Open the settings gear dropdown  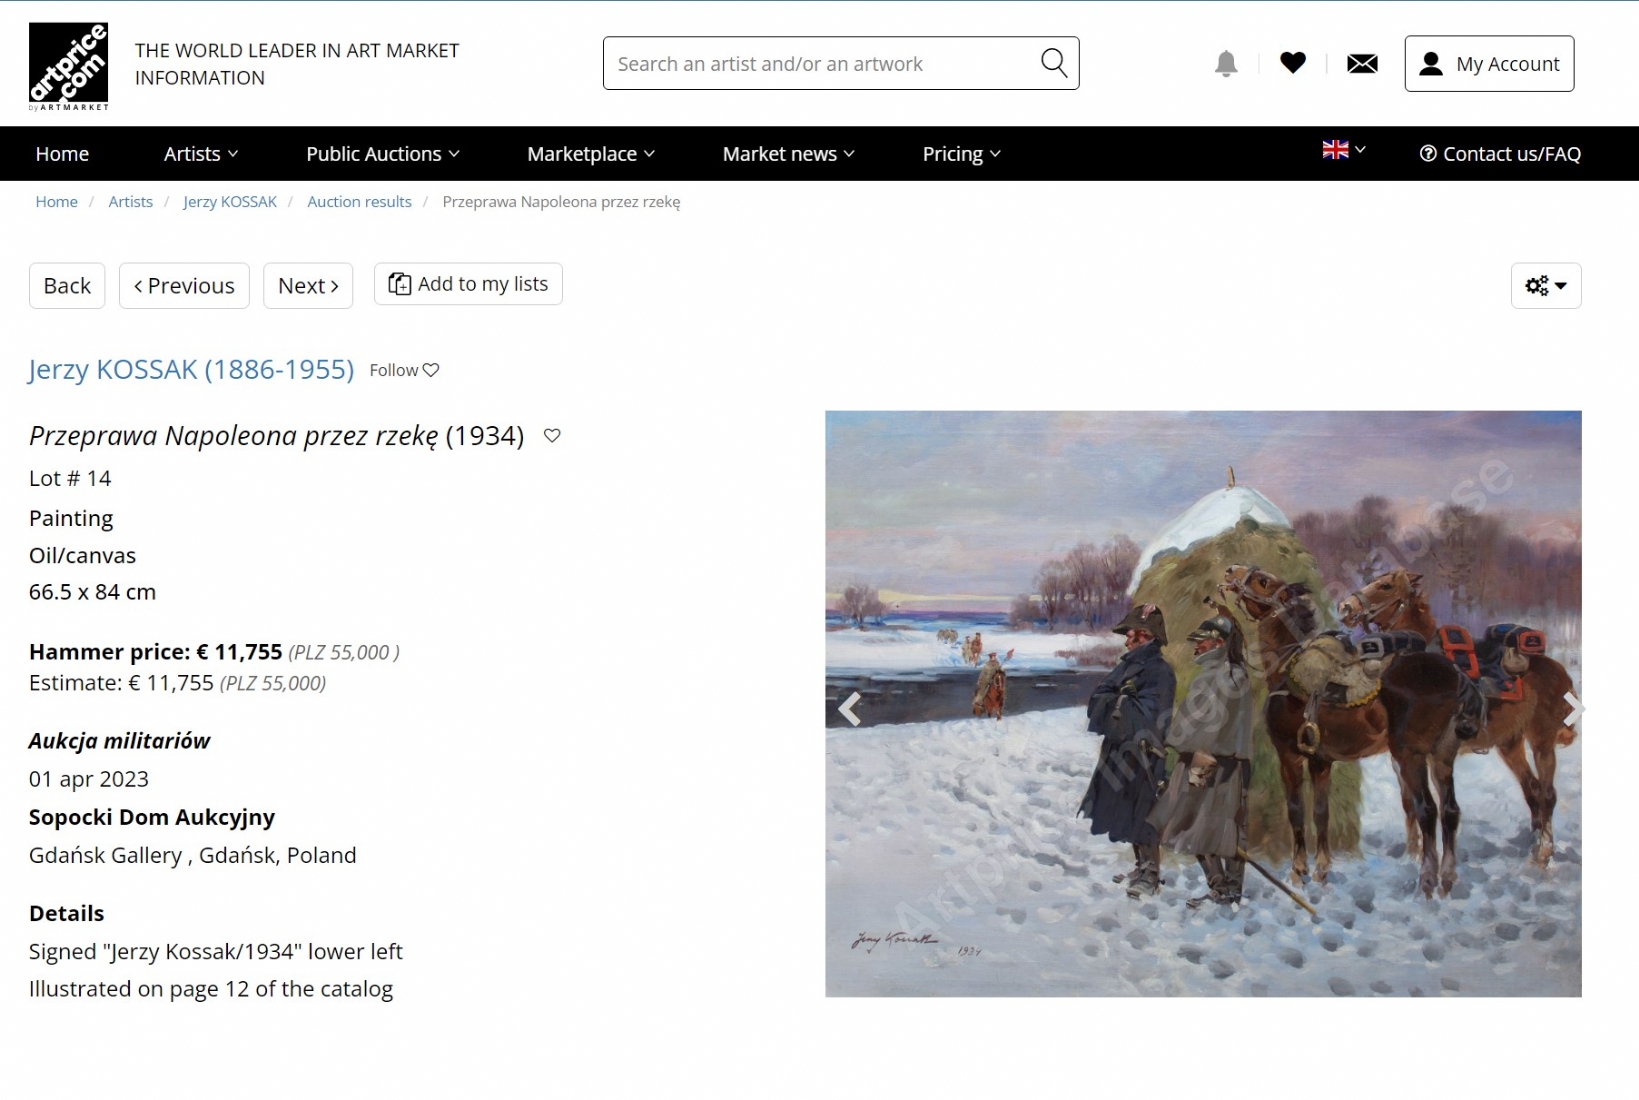[x=1546, y=286]
